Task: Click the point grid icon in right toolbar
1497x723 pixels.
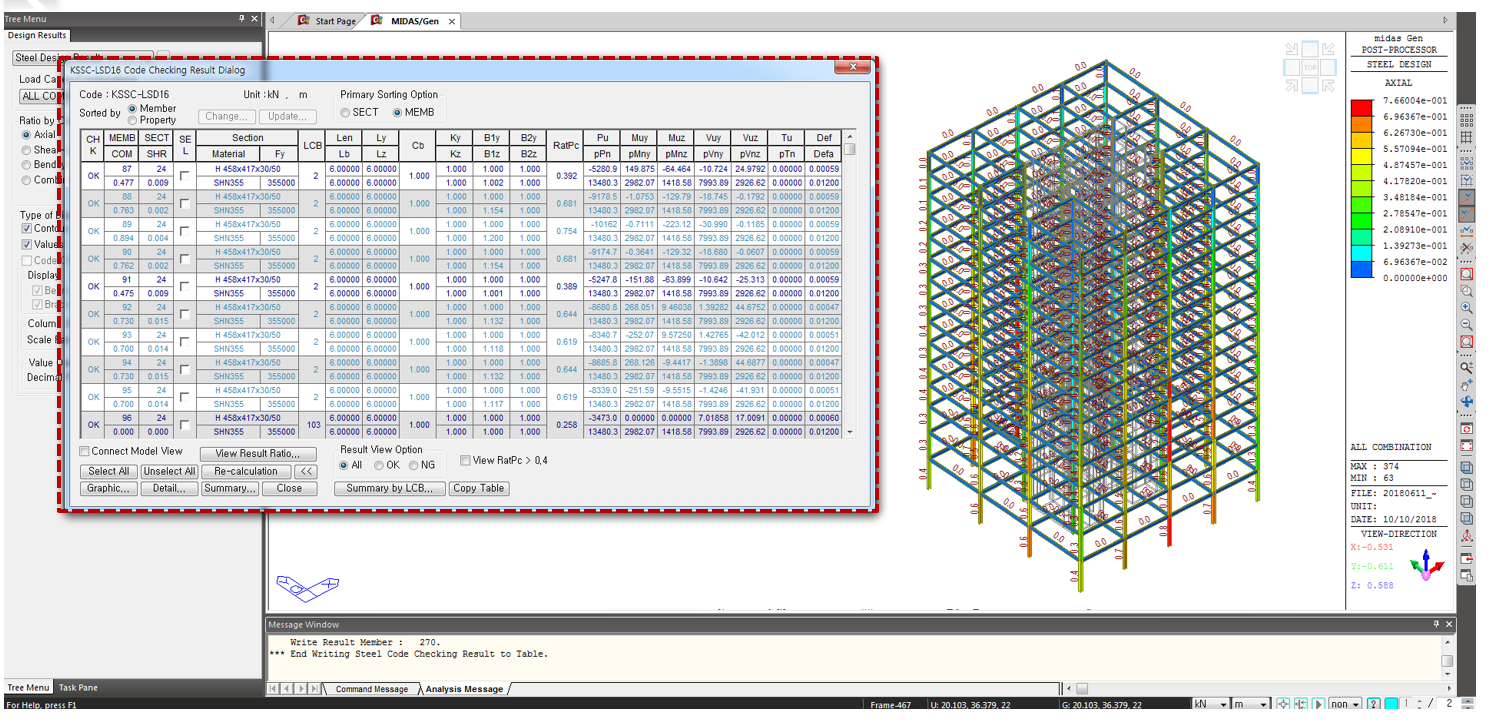Action: point(1466,120)
